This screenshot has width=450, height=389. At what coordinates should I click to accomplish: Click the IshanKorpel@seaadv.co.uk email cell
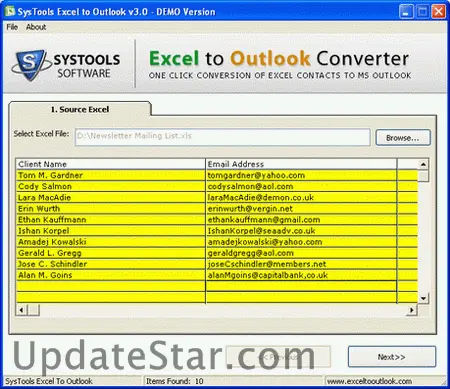click(x=301, y=231)
